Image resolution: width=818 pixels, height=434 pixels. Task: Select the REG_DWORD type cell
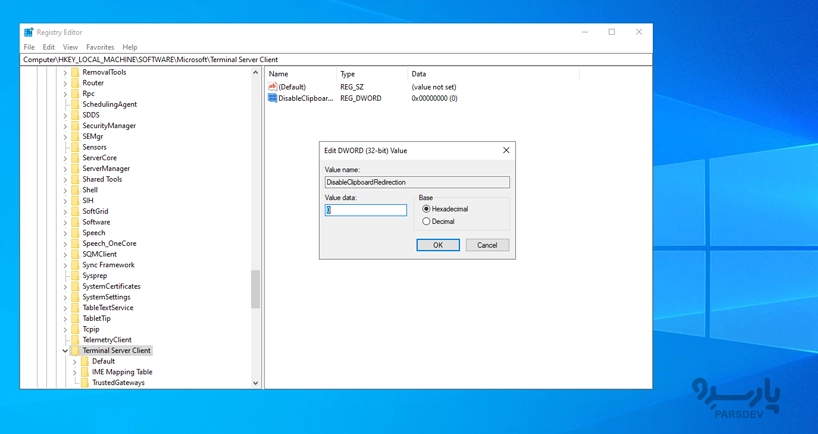point(361,98)
